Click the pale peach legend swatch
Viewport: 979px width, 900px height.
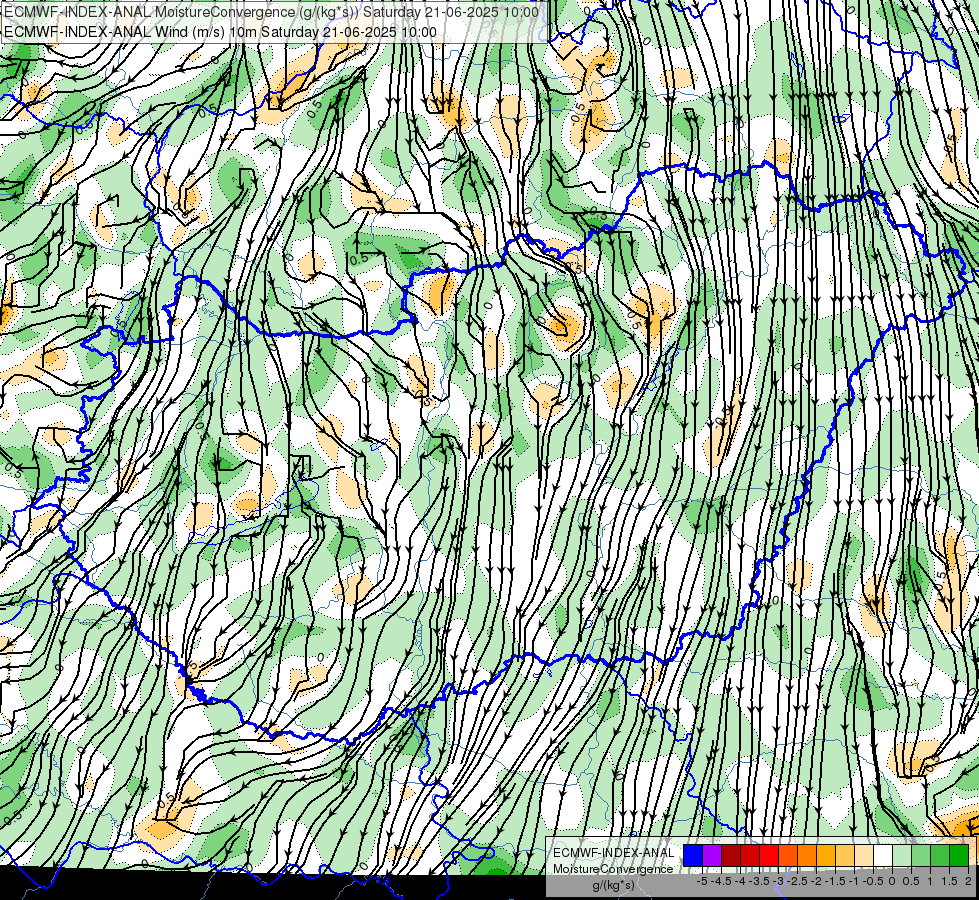click(x=864, y=855)
